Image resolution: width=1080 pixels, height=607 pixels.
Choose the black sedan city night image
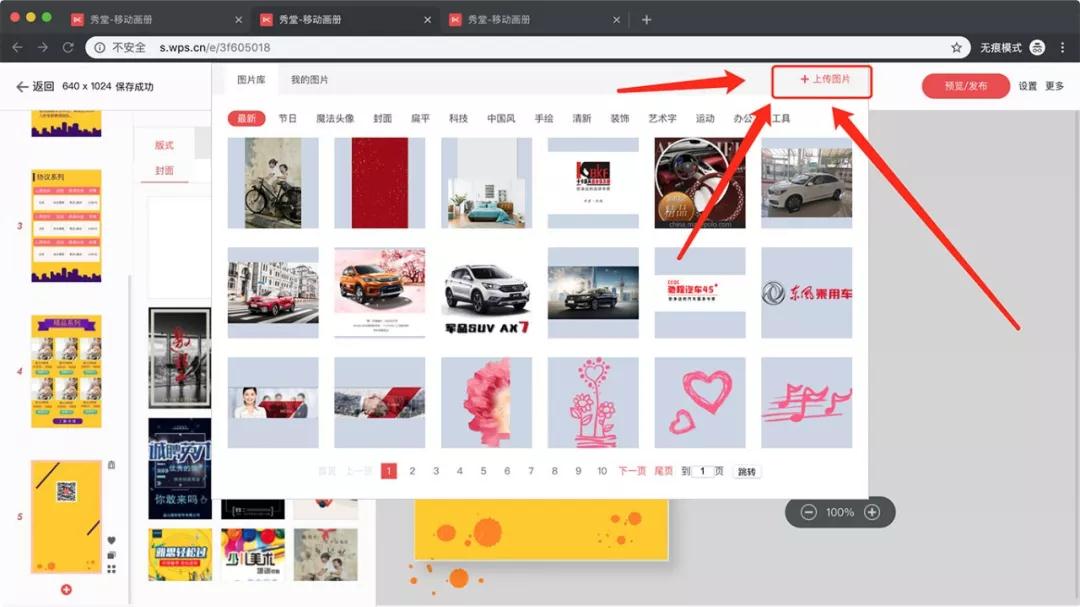point(593,293)
